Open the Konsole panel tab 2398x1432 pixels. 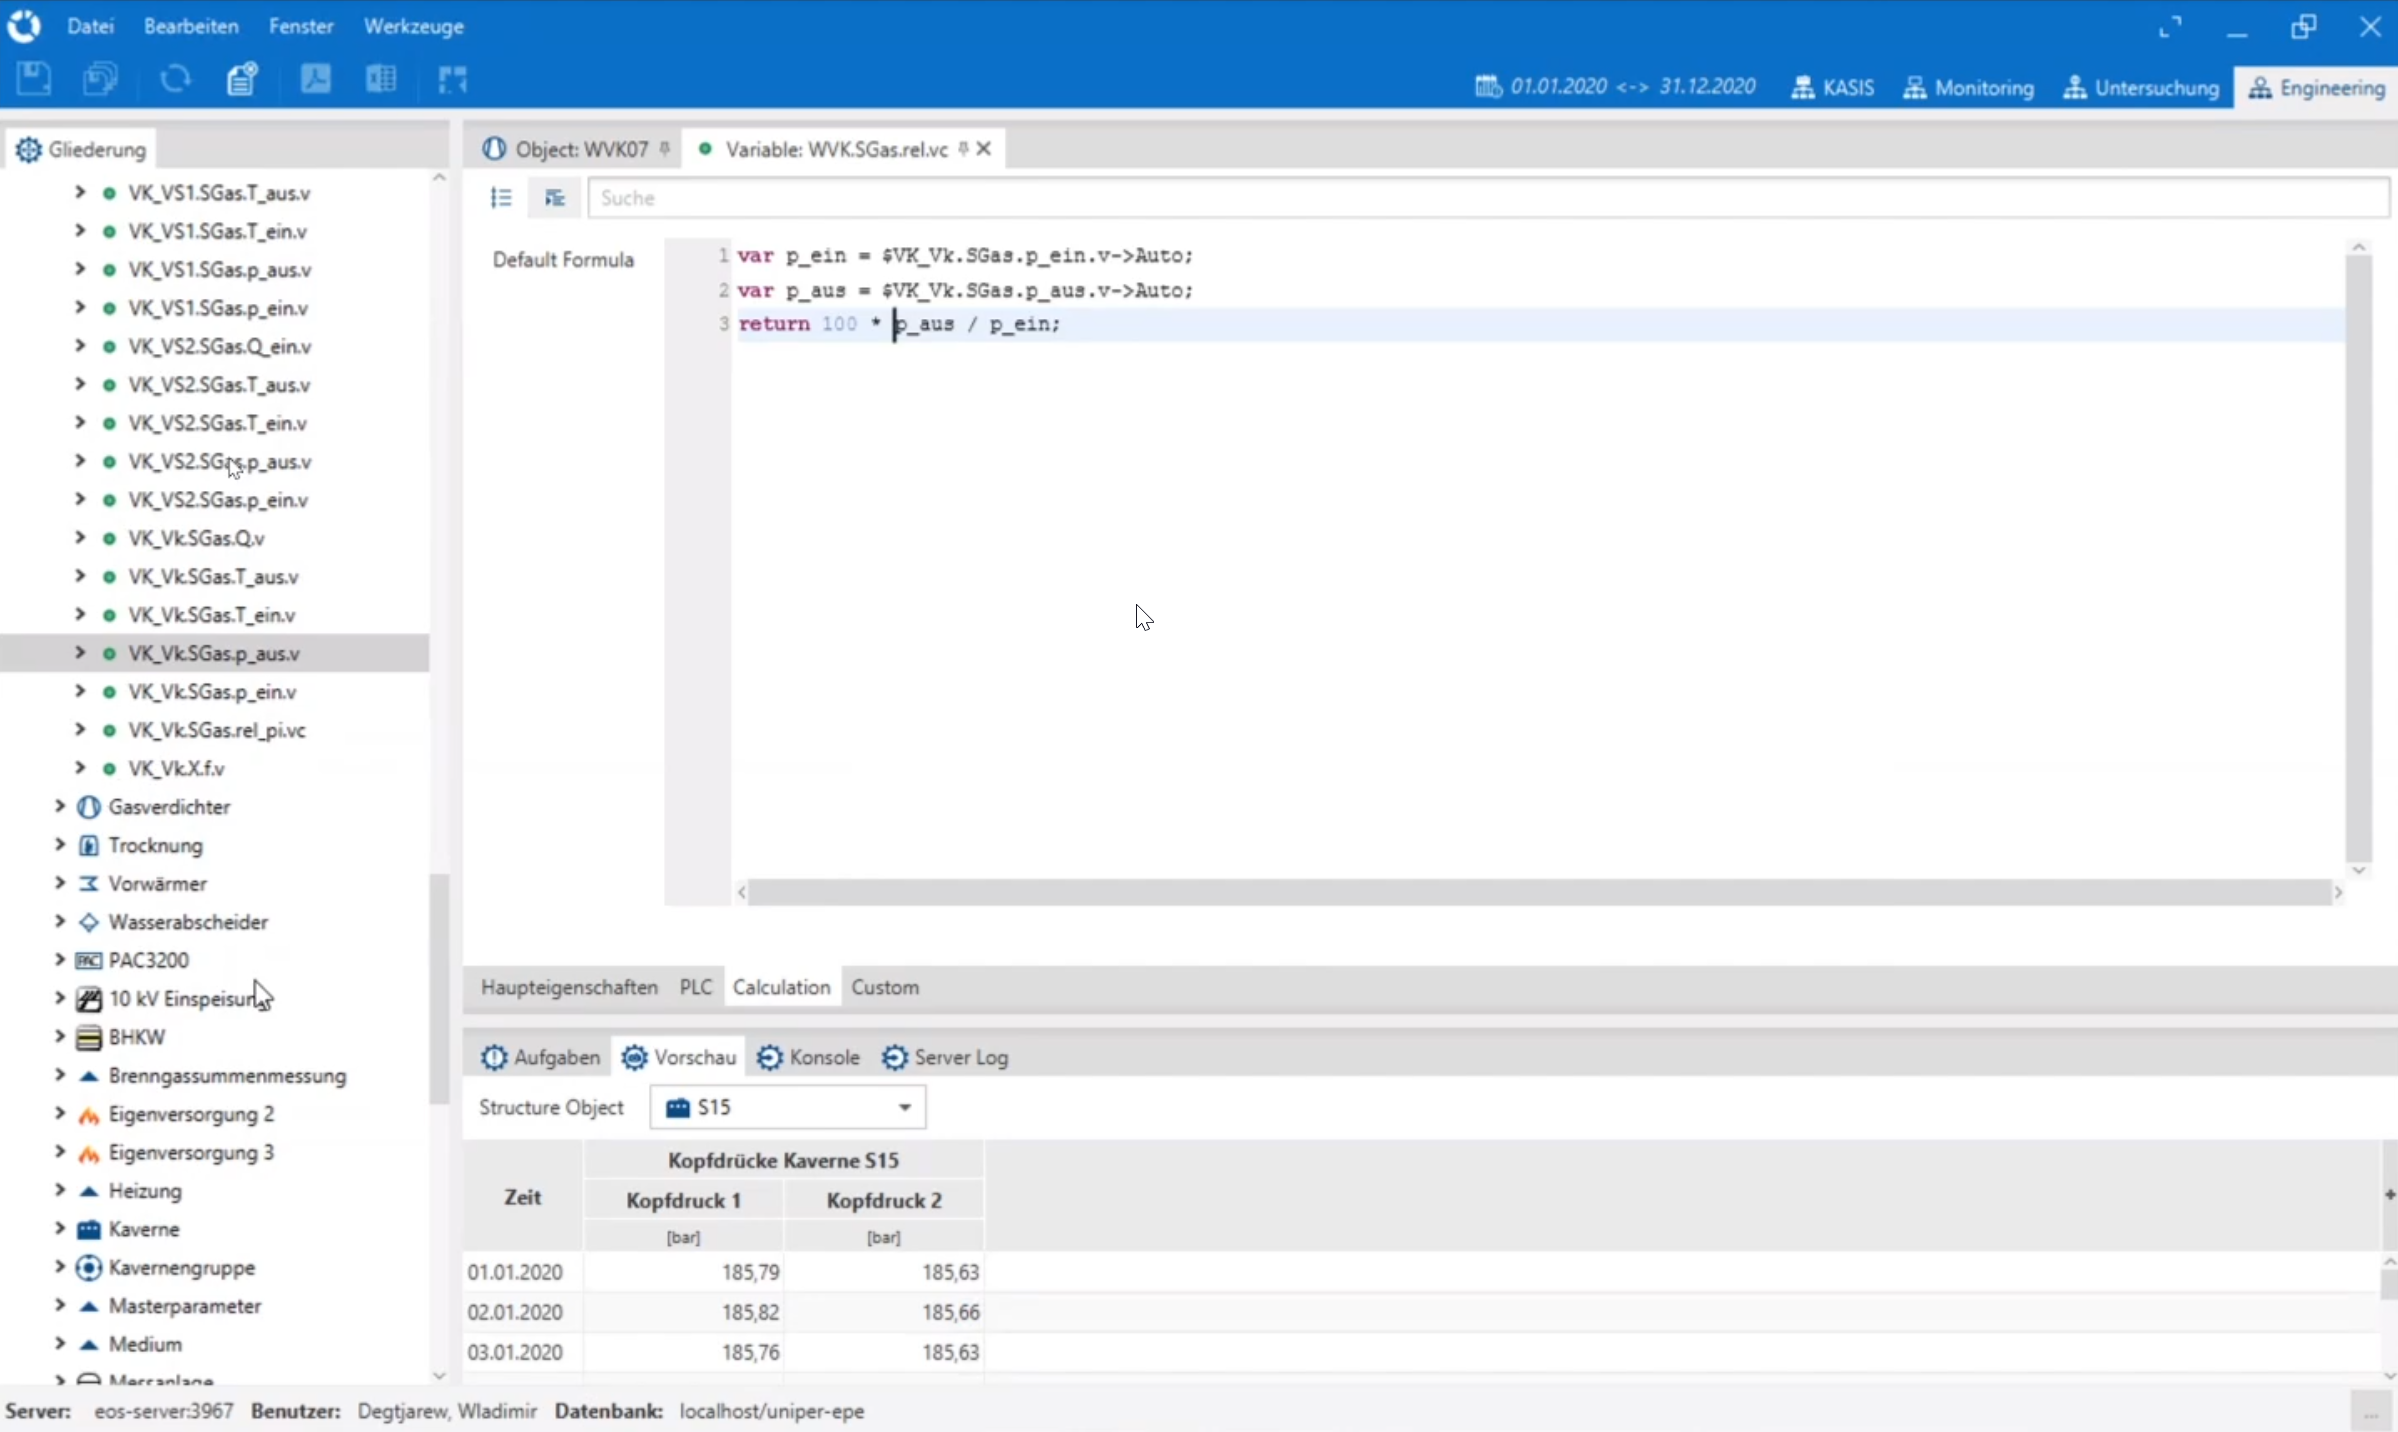808,1057
